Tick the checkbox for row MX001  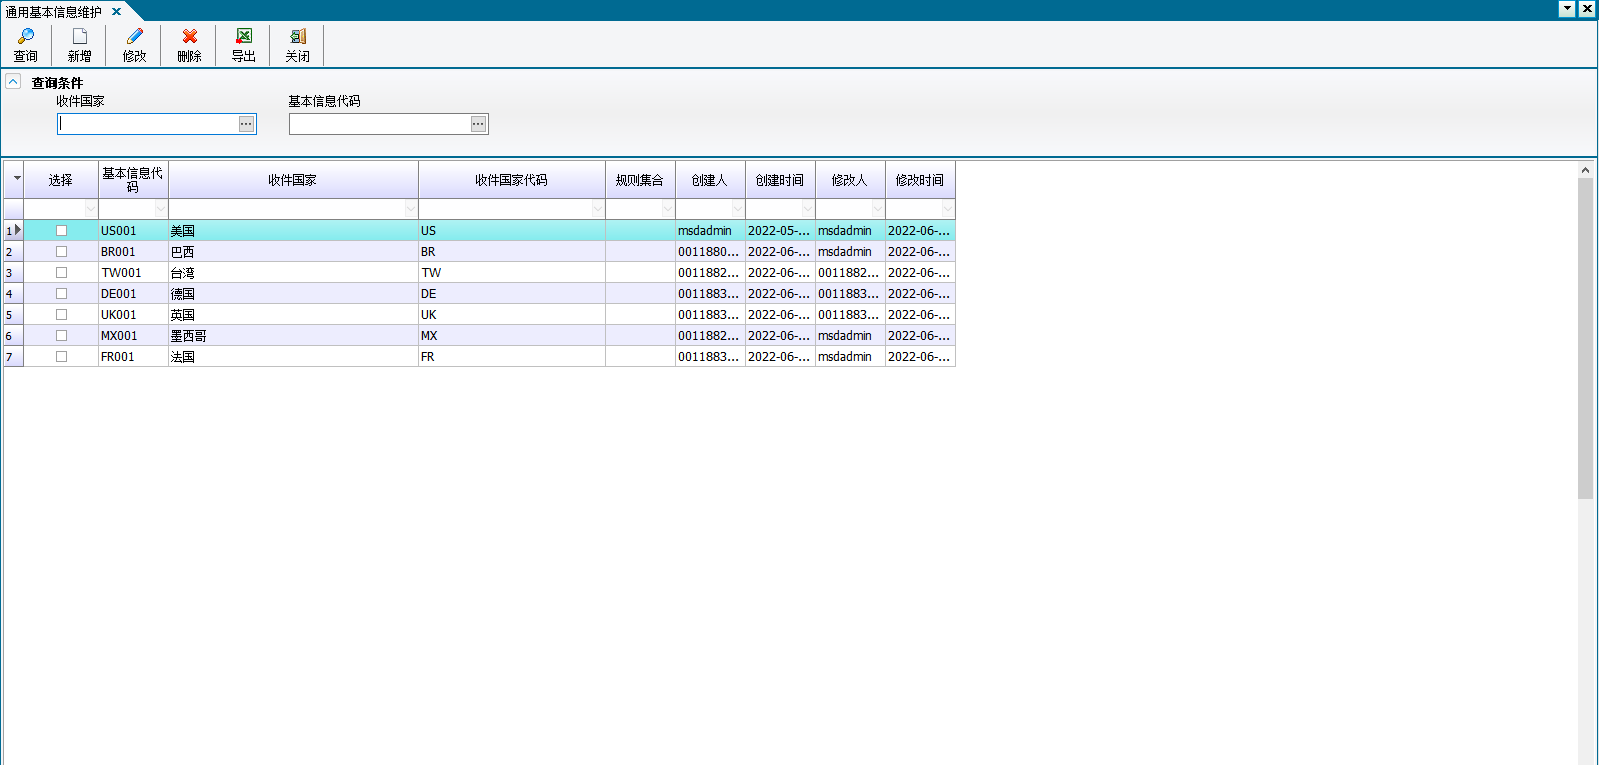click(x=61, y=336)
